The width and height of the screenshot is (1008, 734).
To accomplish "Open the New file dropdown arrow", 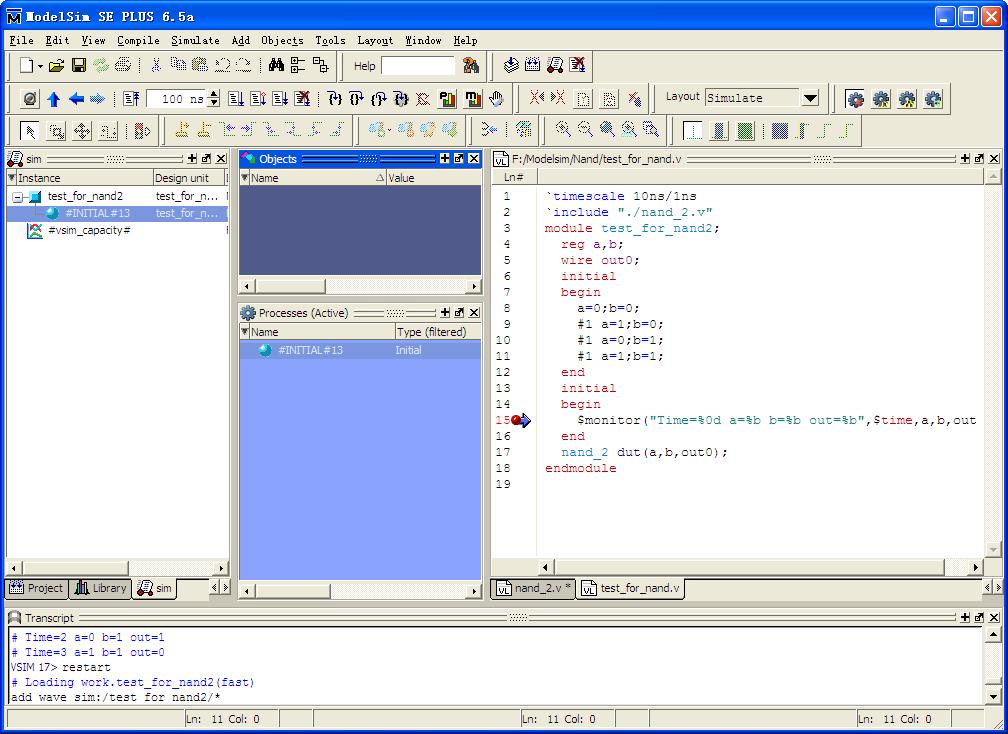I will 40,66.
